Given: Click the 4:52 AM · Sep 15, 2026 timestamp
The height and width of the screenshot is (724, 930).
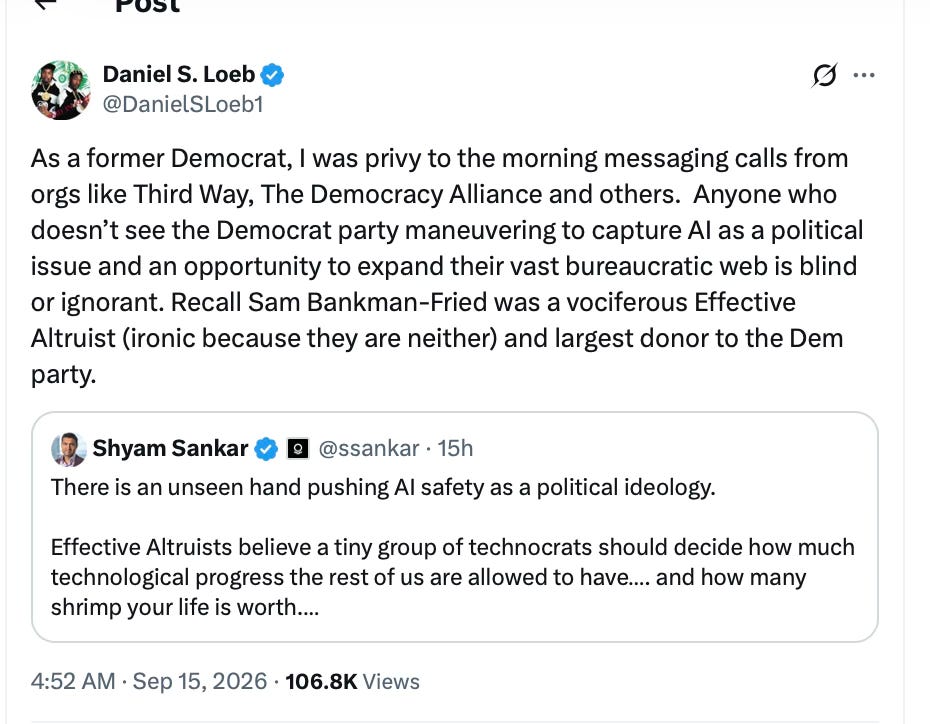Looking at the screenshot, I should click(x=149, y=681).
